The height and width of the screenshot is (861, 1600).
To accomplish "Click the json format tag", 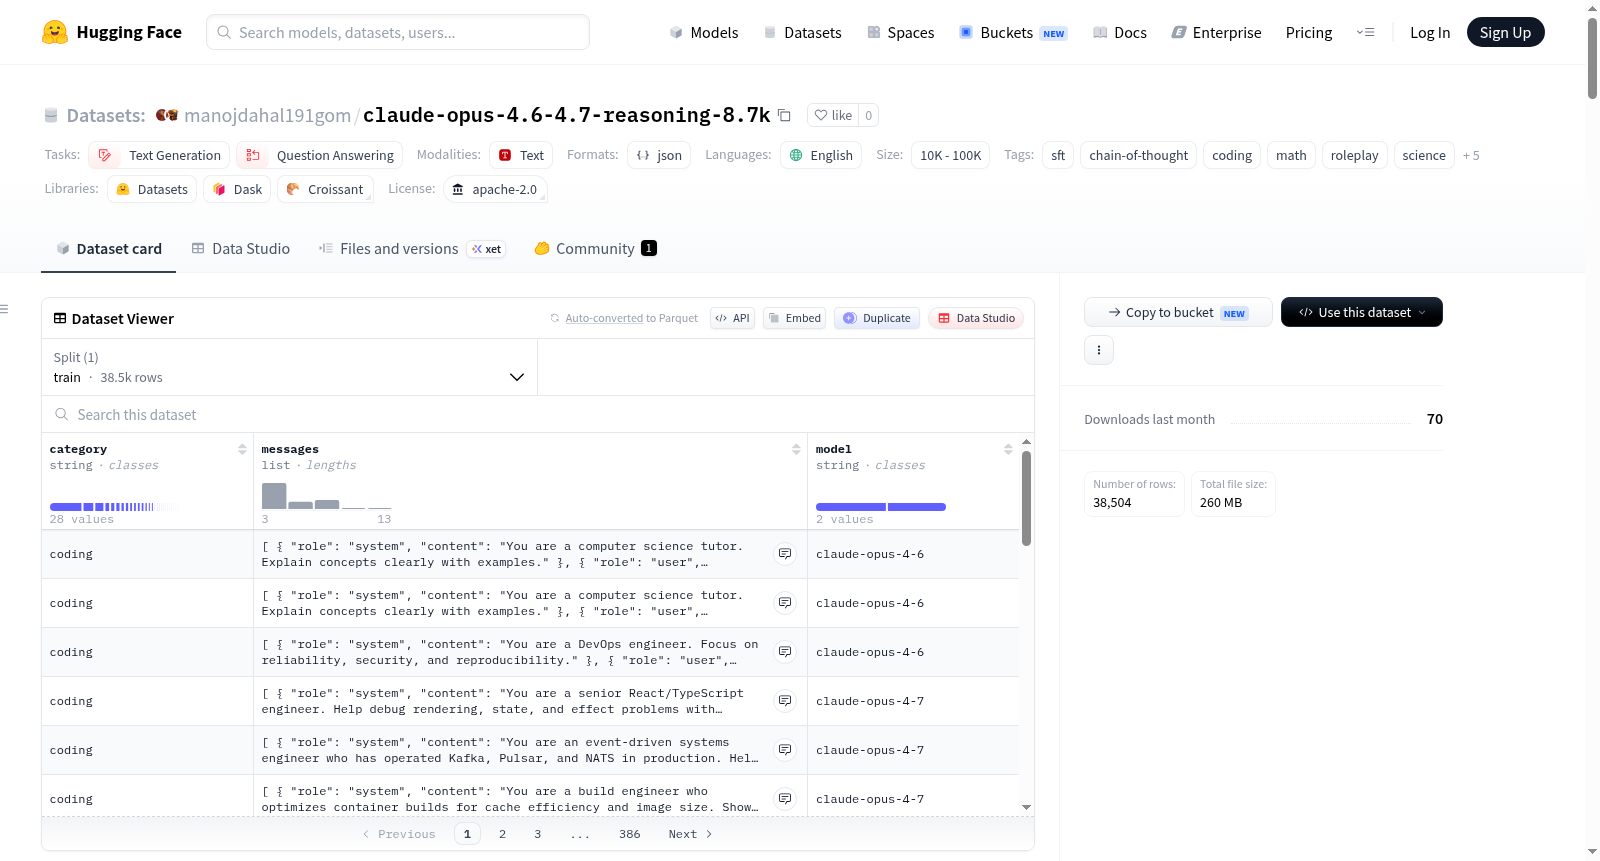I will [x=659, y=155].
